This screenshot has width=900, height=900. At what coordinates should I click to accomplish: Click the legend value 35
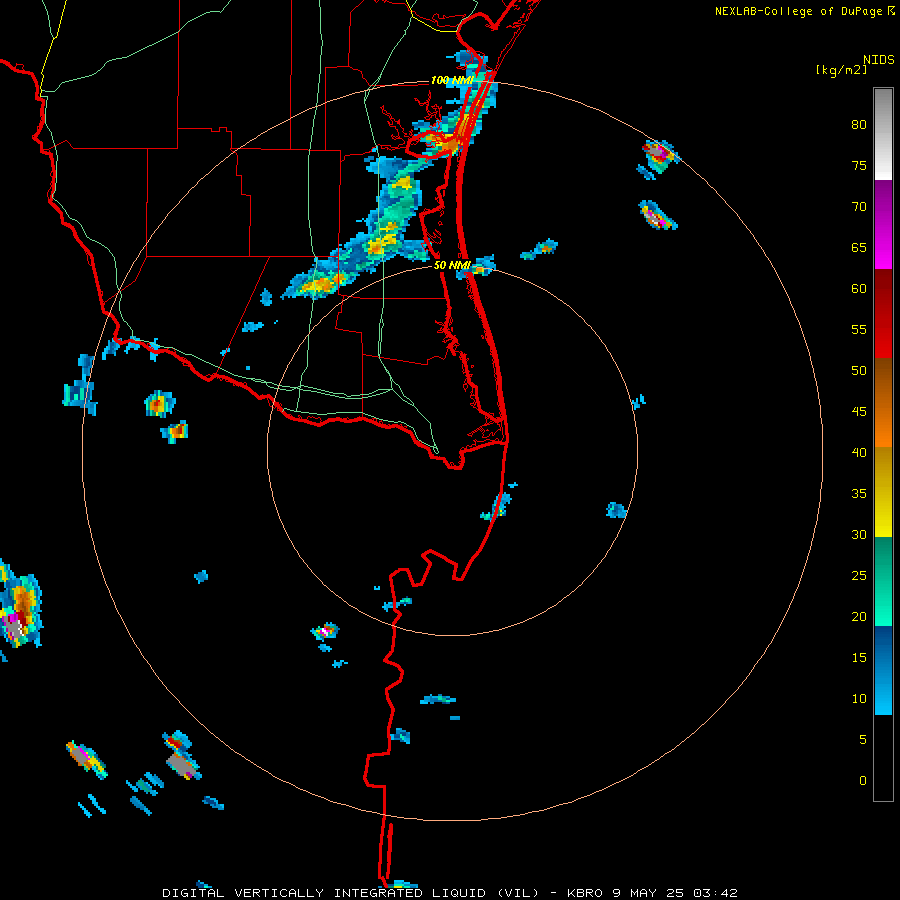[x=859, y=494]
